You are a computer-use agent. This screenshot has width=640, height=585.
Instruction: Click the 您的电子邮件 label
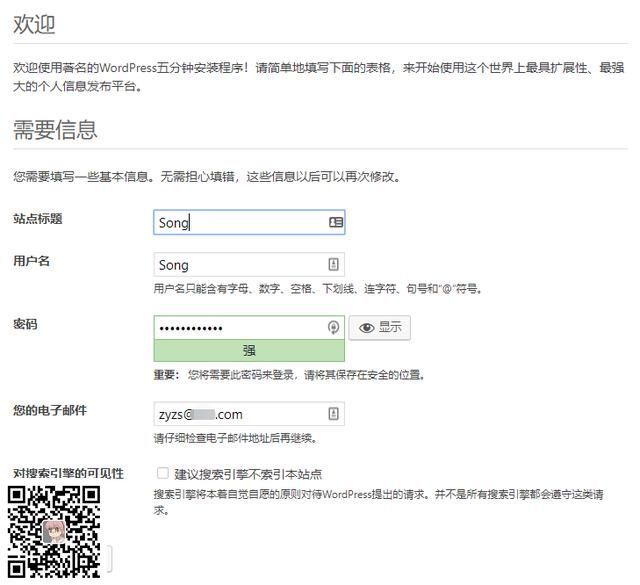coord(50,410)
